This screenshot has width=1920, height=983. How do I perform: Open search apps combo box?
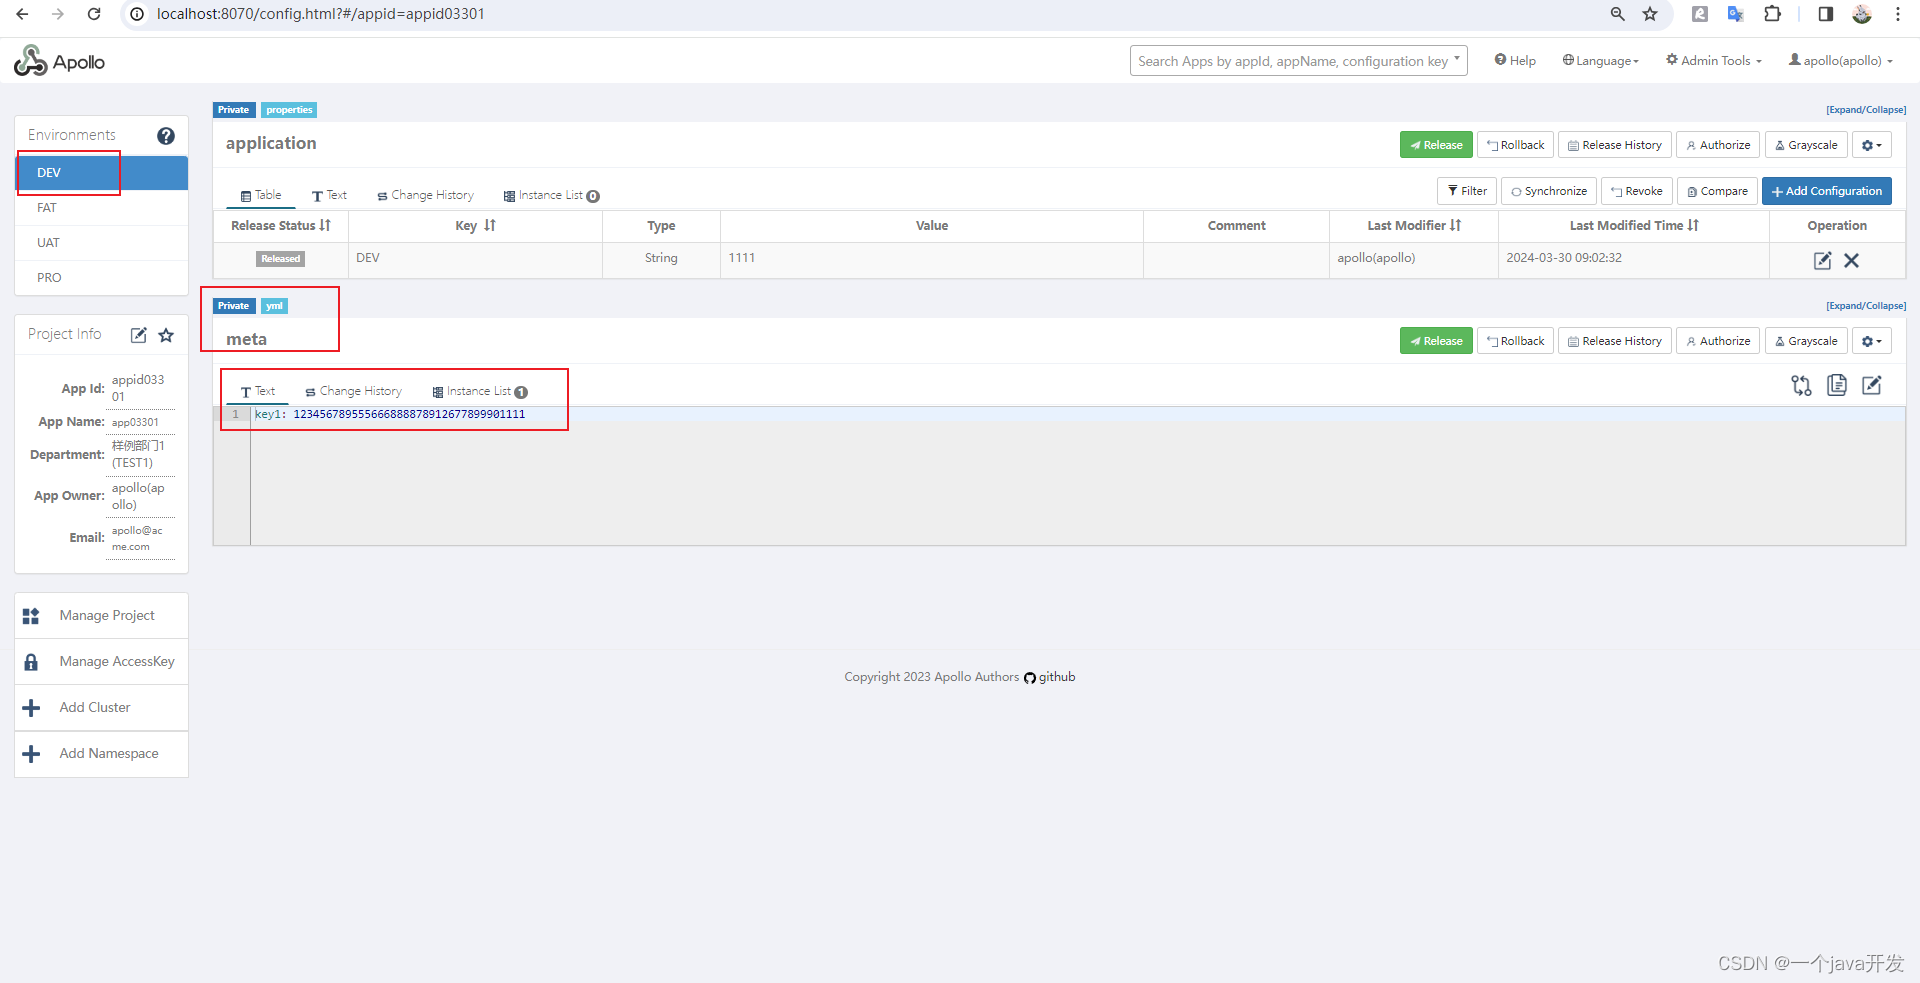pyautogui.click(x=1298, y=61)
